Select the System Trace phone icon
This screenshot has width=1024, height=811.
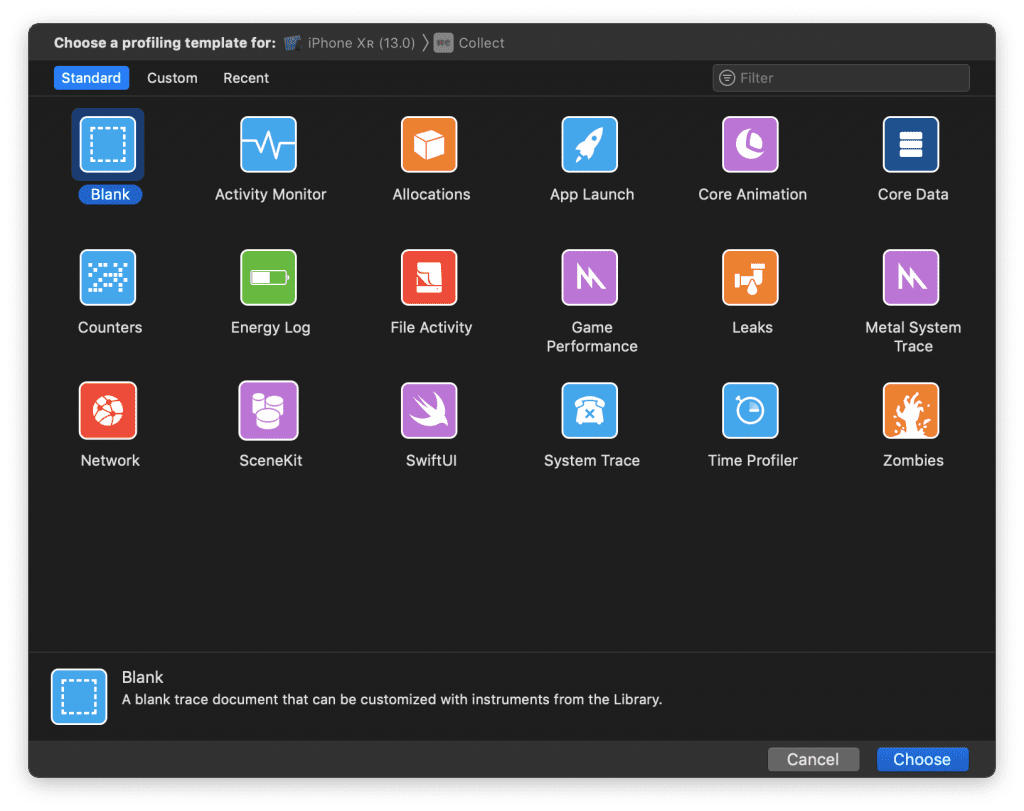point(590,411)
